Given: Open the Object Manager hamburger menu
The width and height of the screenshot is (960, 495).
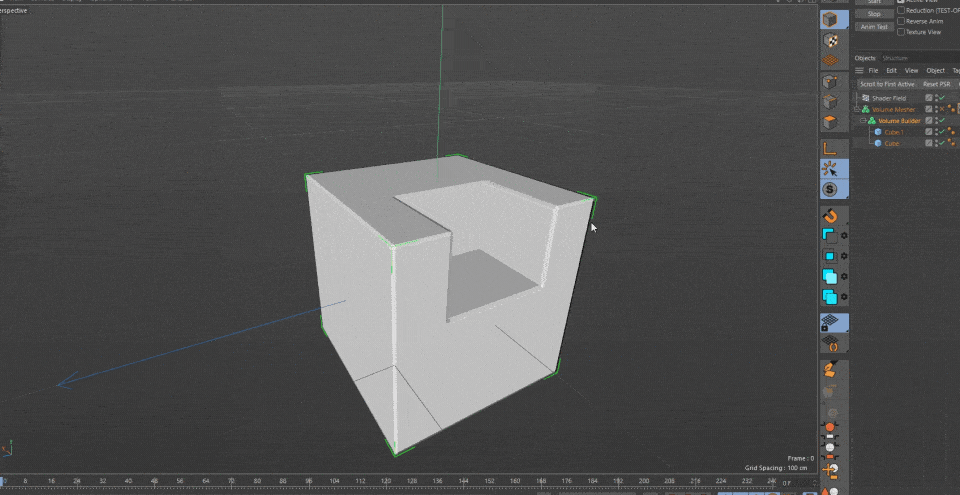Looking at the screenshot, I should 859,71.
